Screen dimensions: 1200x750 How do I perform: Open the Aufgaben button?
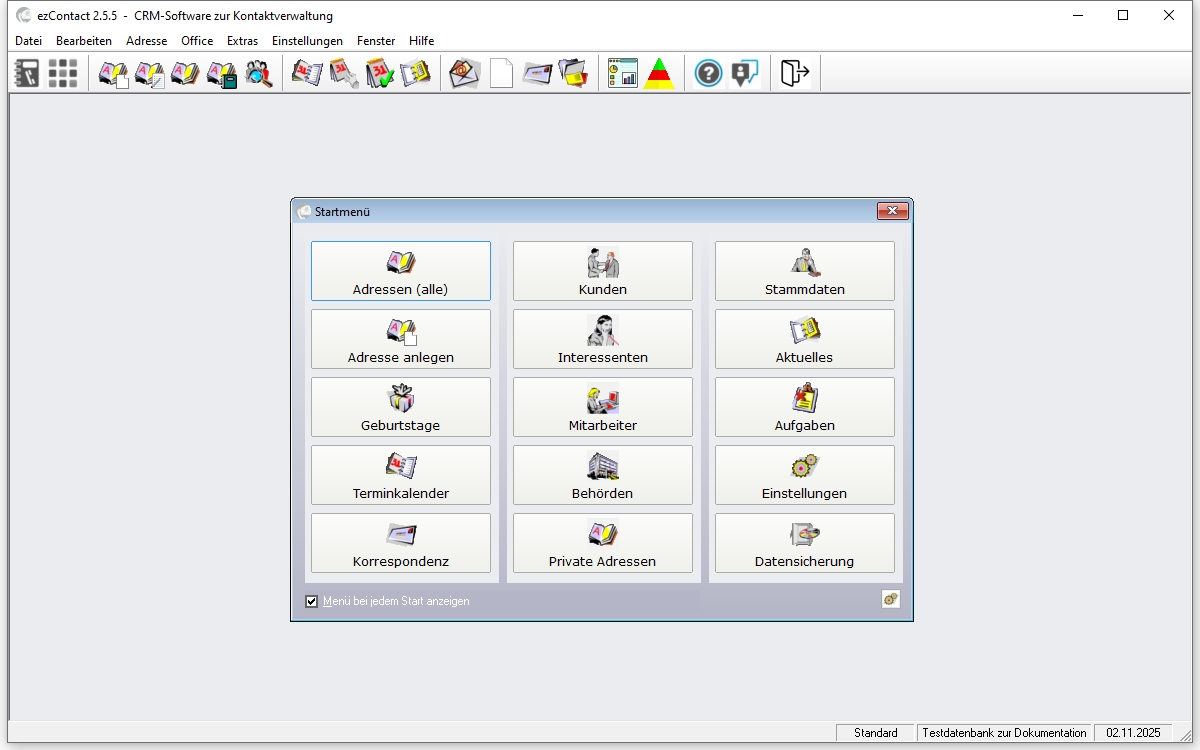click(x=805, y=407)
